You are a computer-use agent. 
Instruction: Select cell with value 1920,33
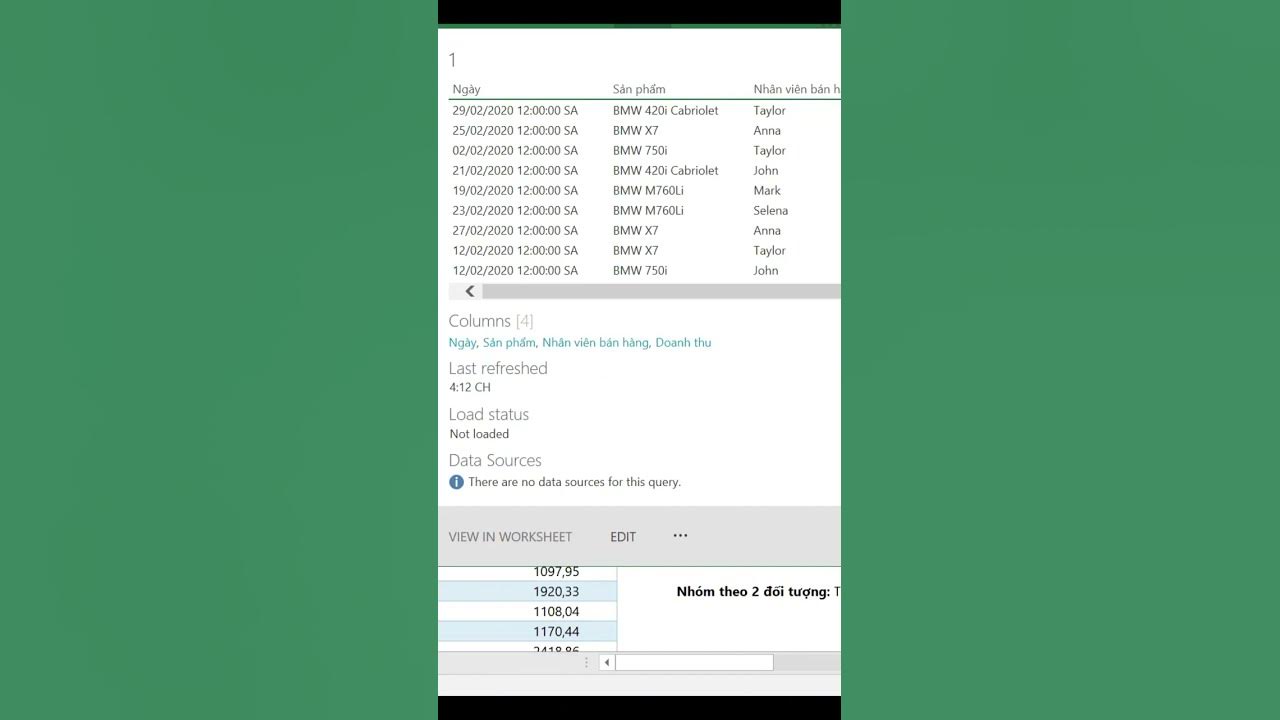coord(528,592)
